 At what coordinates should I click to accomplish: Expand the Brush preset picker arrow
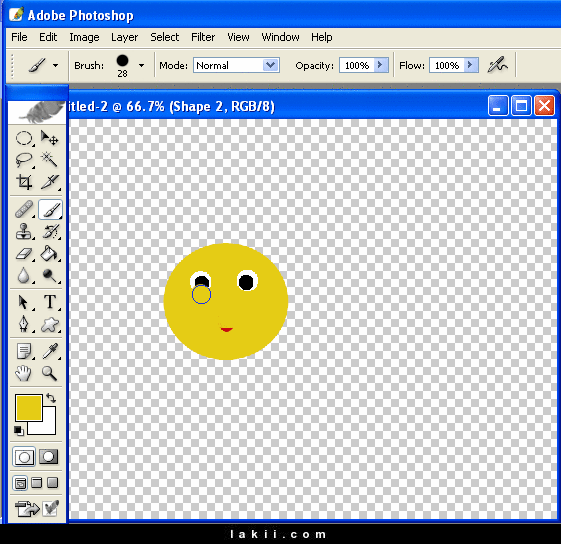pyautogui.click(x=141, y=65)
